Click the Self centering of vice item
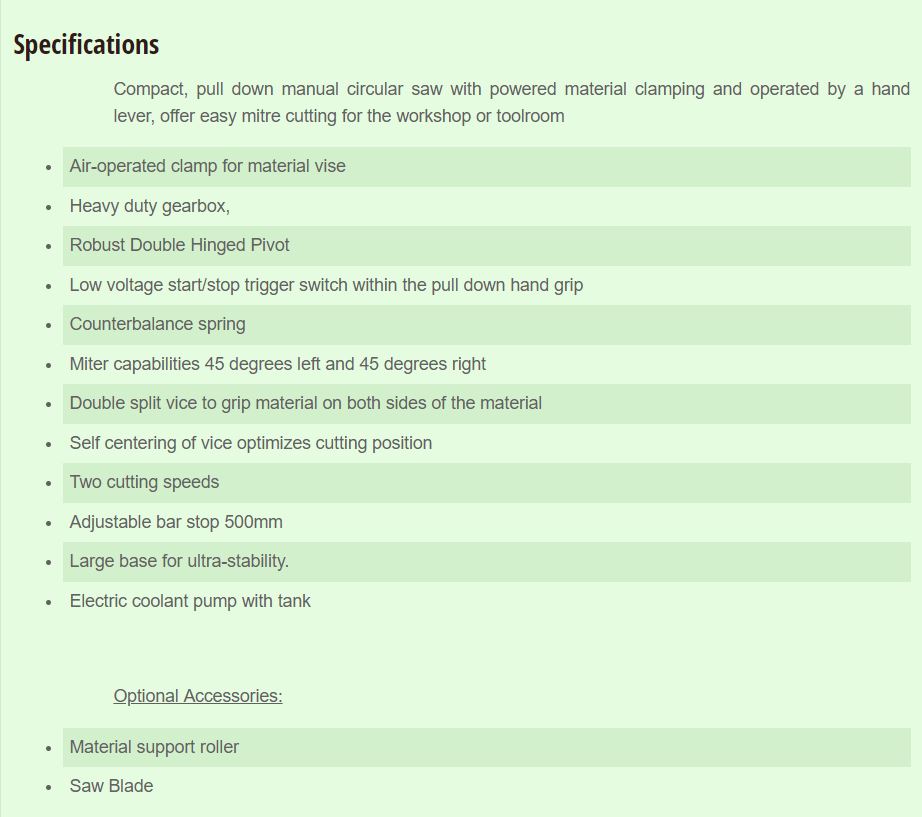922x817 pixels. pos(250,443)
